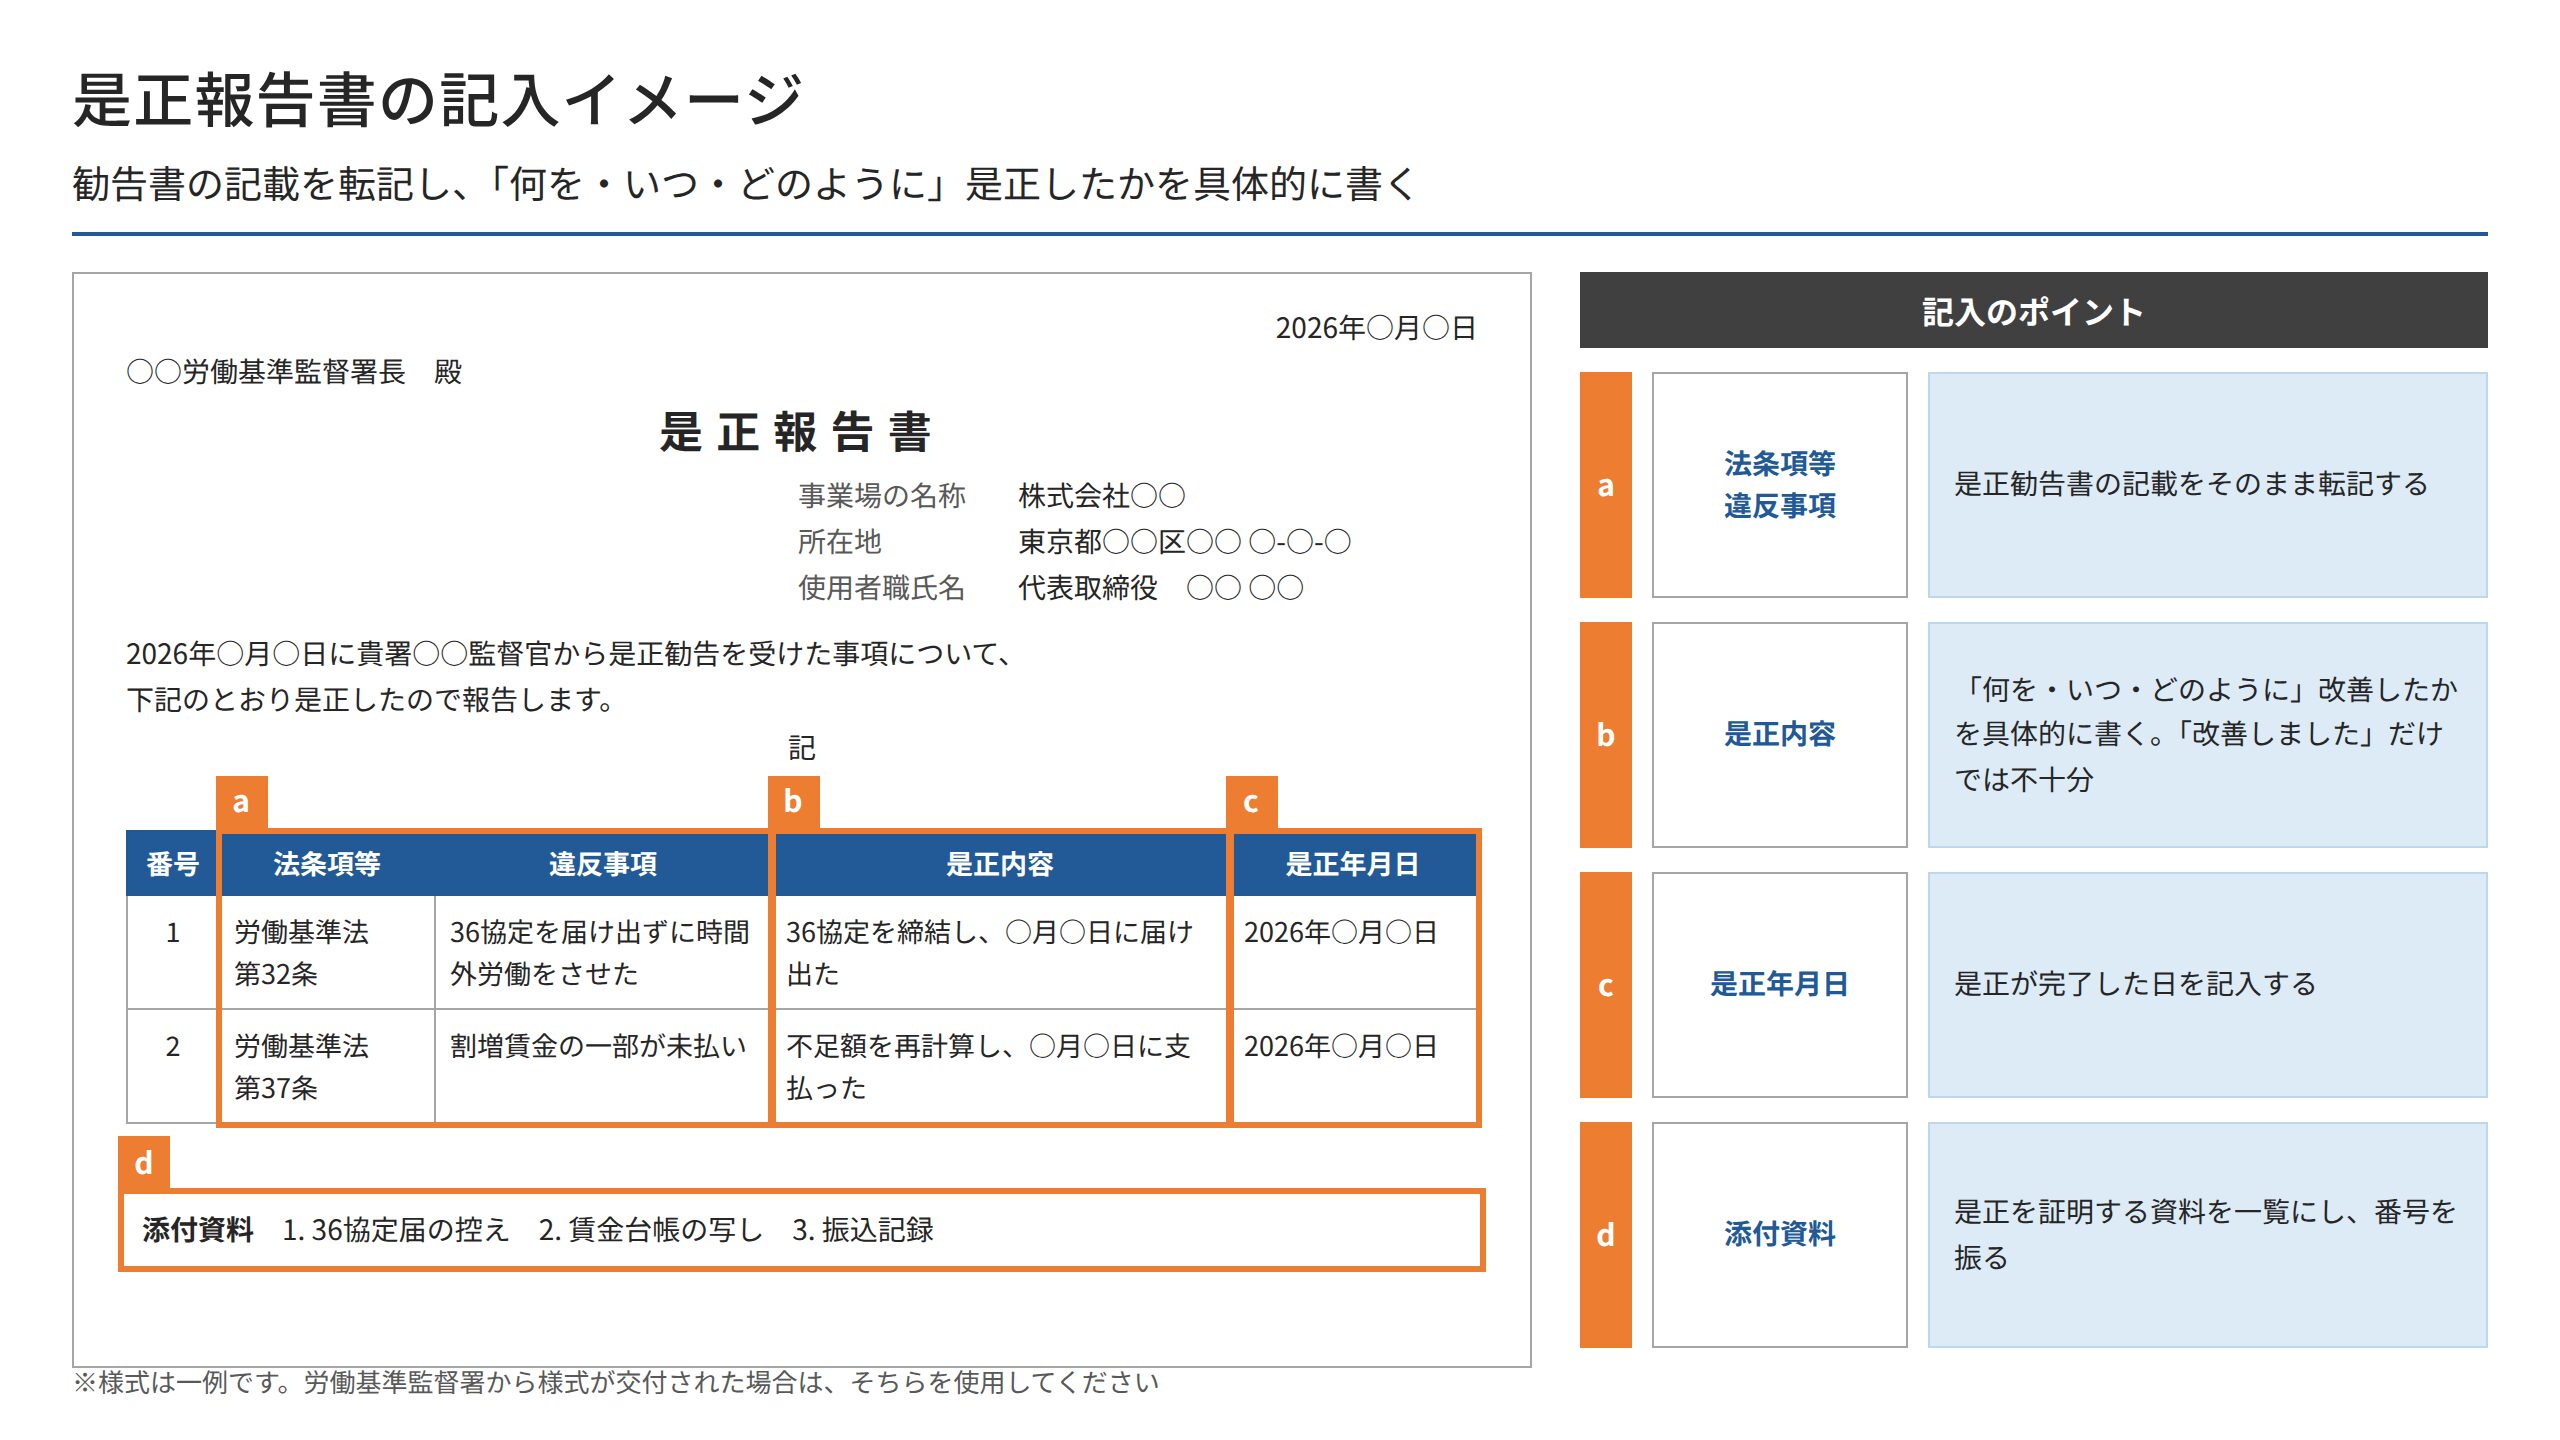Select the 法条項等 違反事項 card in the points panel

click(1779, 485)
